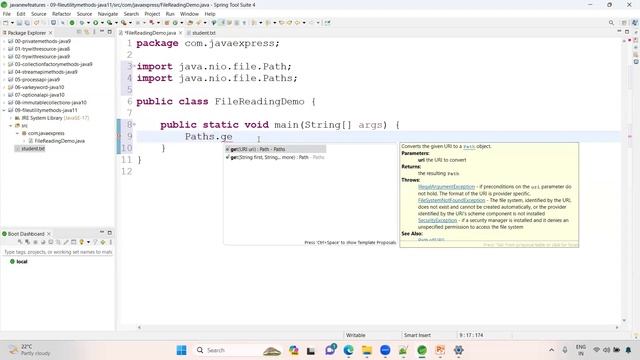Open Microsoft Edge from the taskbar

pyautogui.click(x=348, y=350)
